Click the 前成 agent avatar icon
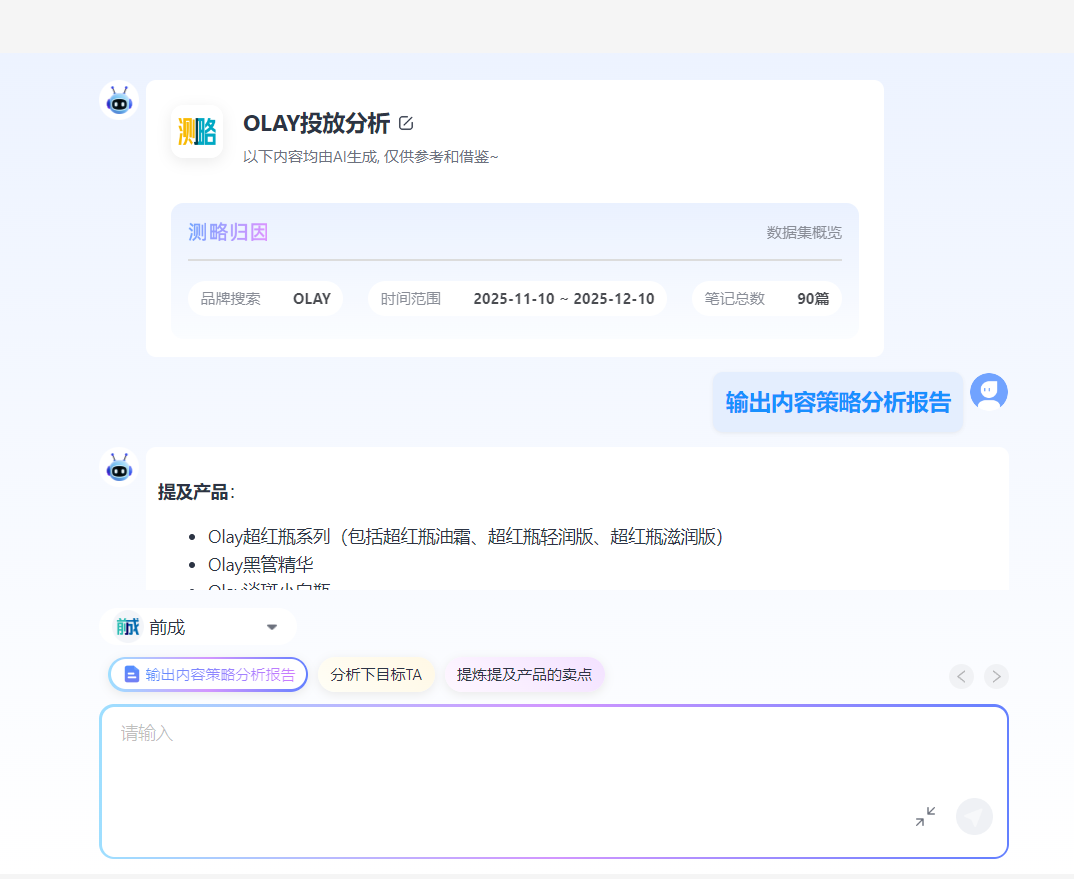 pyautogui.click(x=129, y=626)
